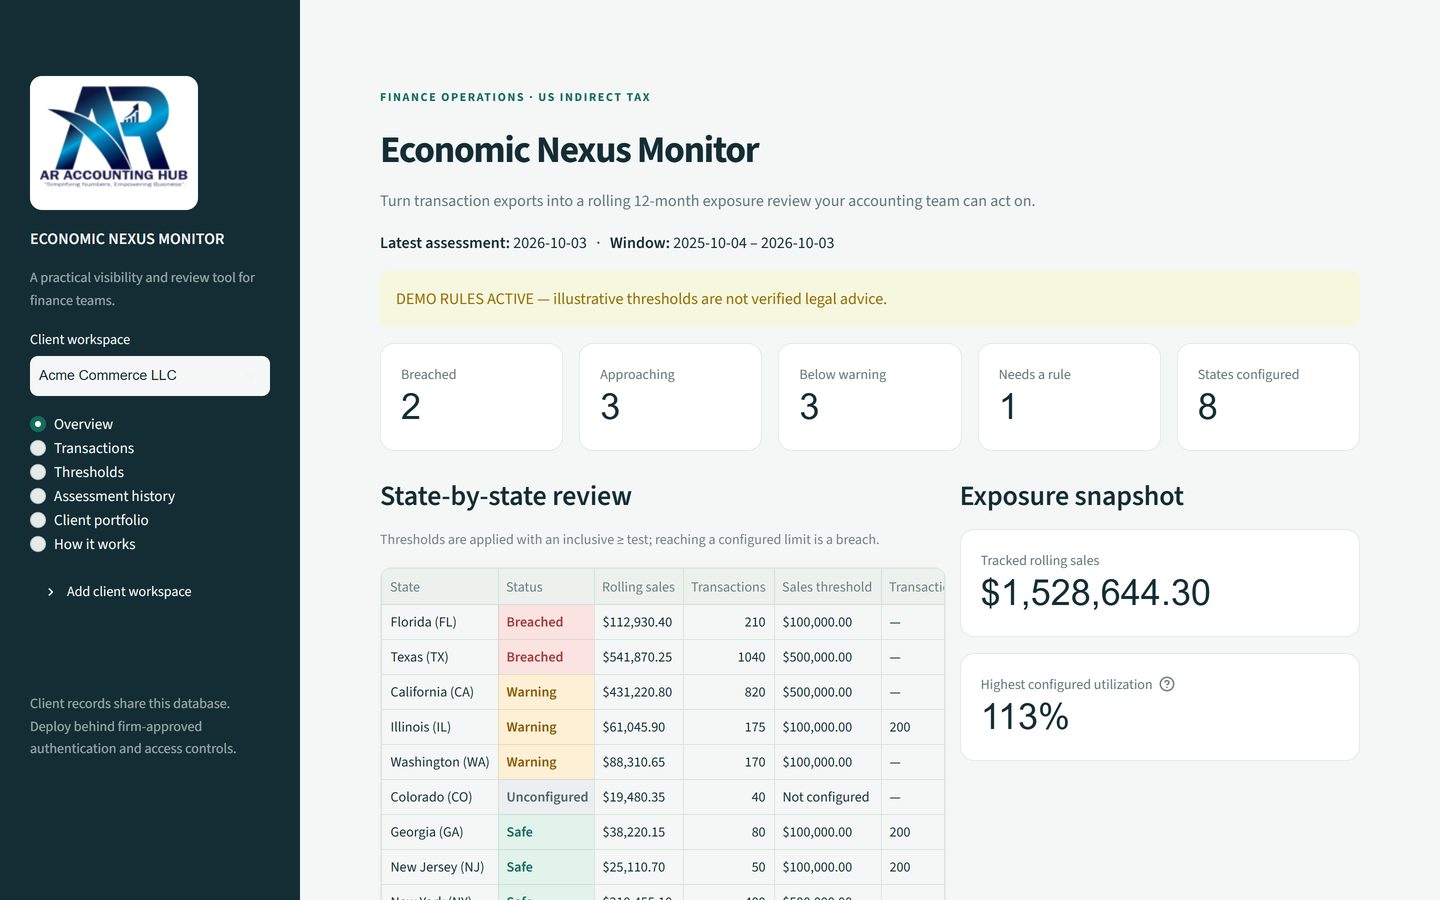This screenshot has width=1440, height=900.
Task: Click the Florida (FL) state cell
Action: (x=440, y=622)
